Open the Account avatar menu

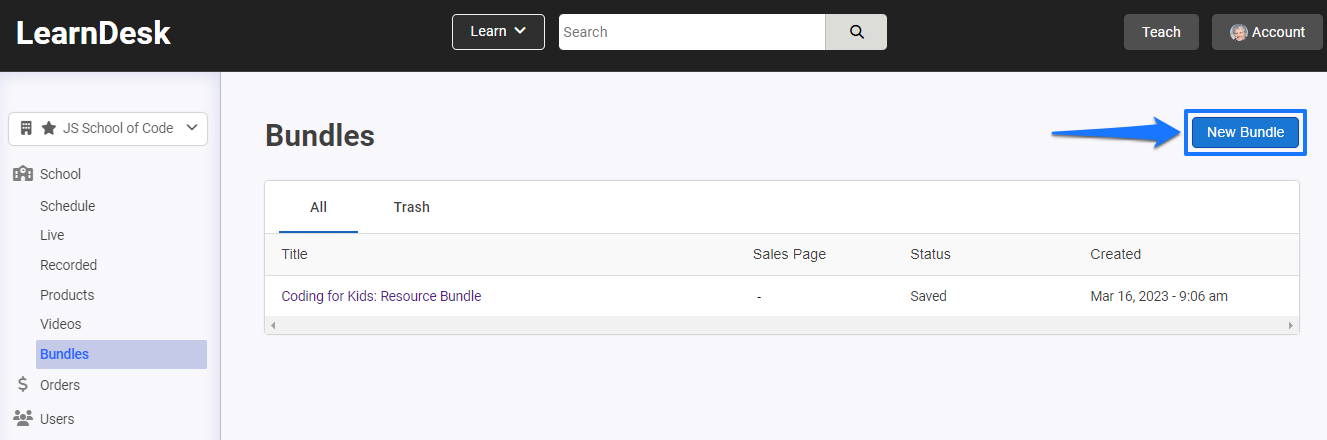[x=1267, y=32]
